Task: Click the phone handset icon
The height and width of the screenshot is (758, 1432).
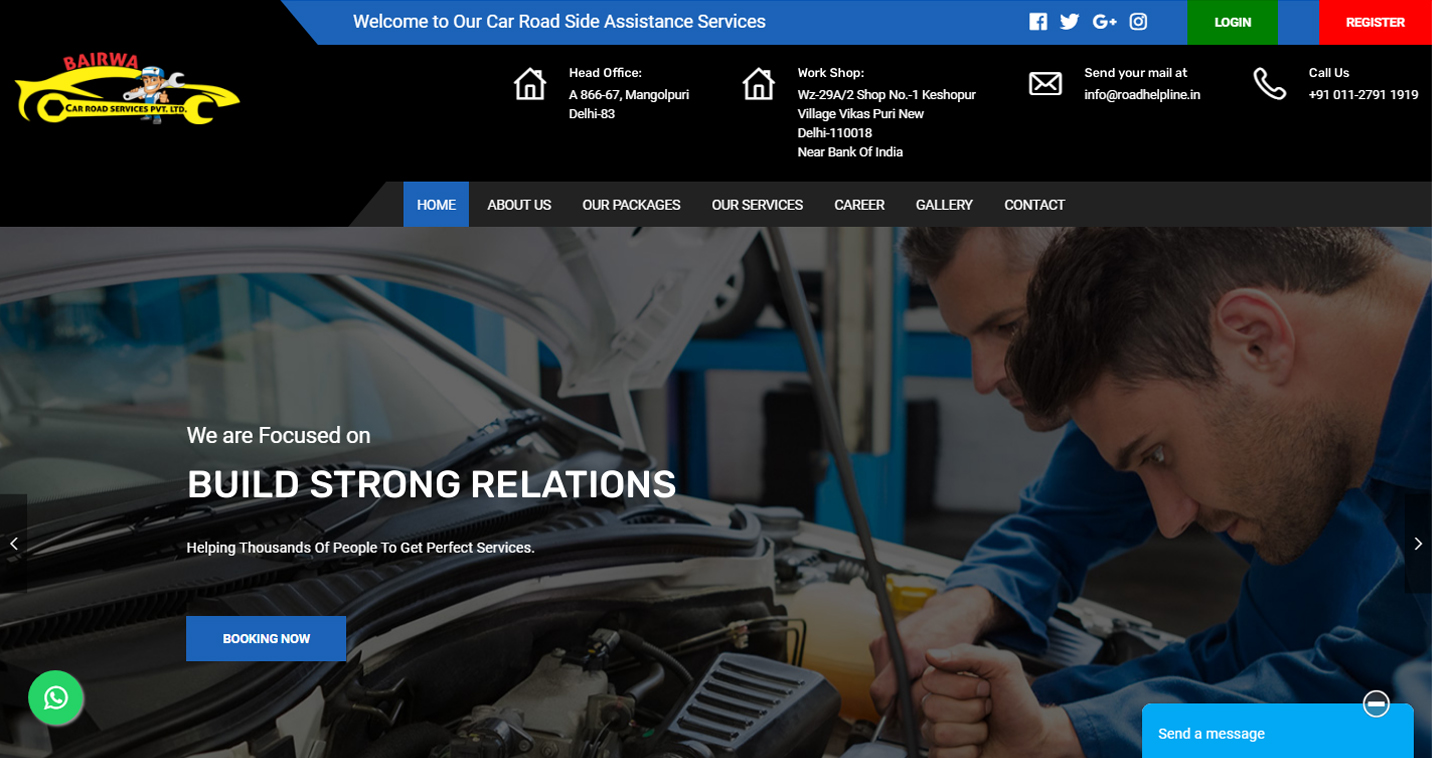Action: [1269, 84]
